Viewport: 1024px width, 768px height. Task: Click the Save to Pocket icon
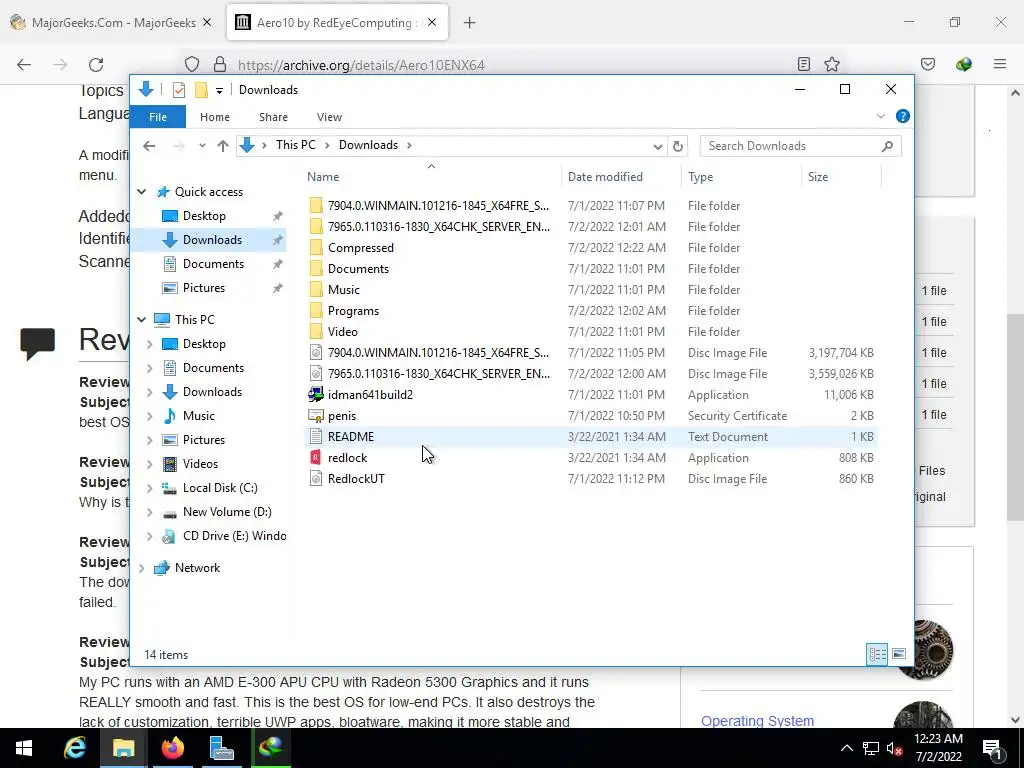928,64
